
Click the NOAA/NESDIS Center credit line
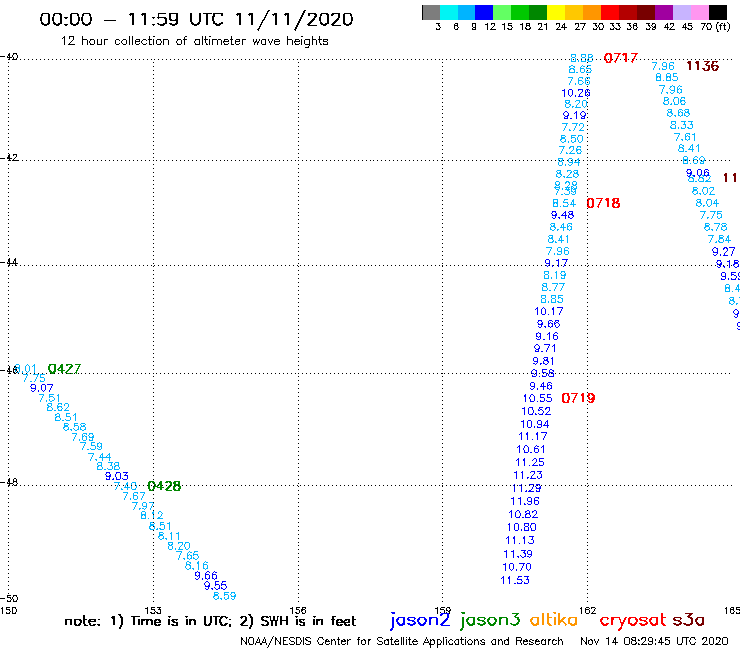click(x=402, y=641)
